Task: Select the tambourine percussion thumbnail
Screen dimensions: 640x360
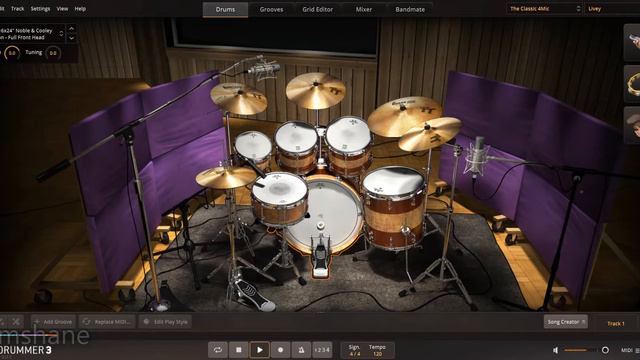Action: 633,84
